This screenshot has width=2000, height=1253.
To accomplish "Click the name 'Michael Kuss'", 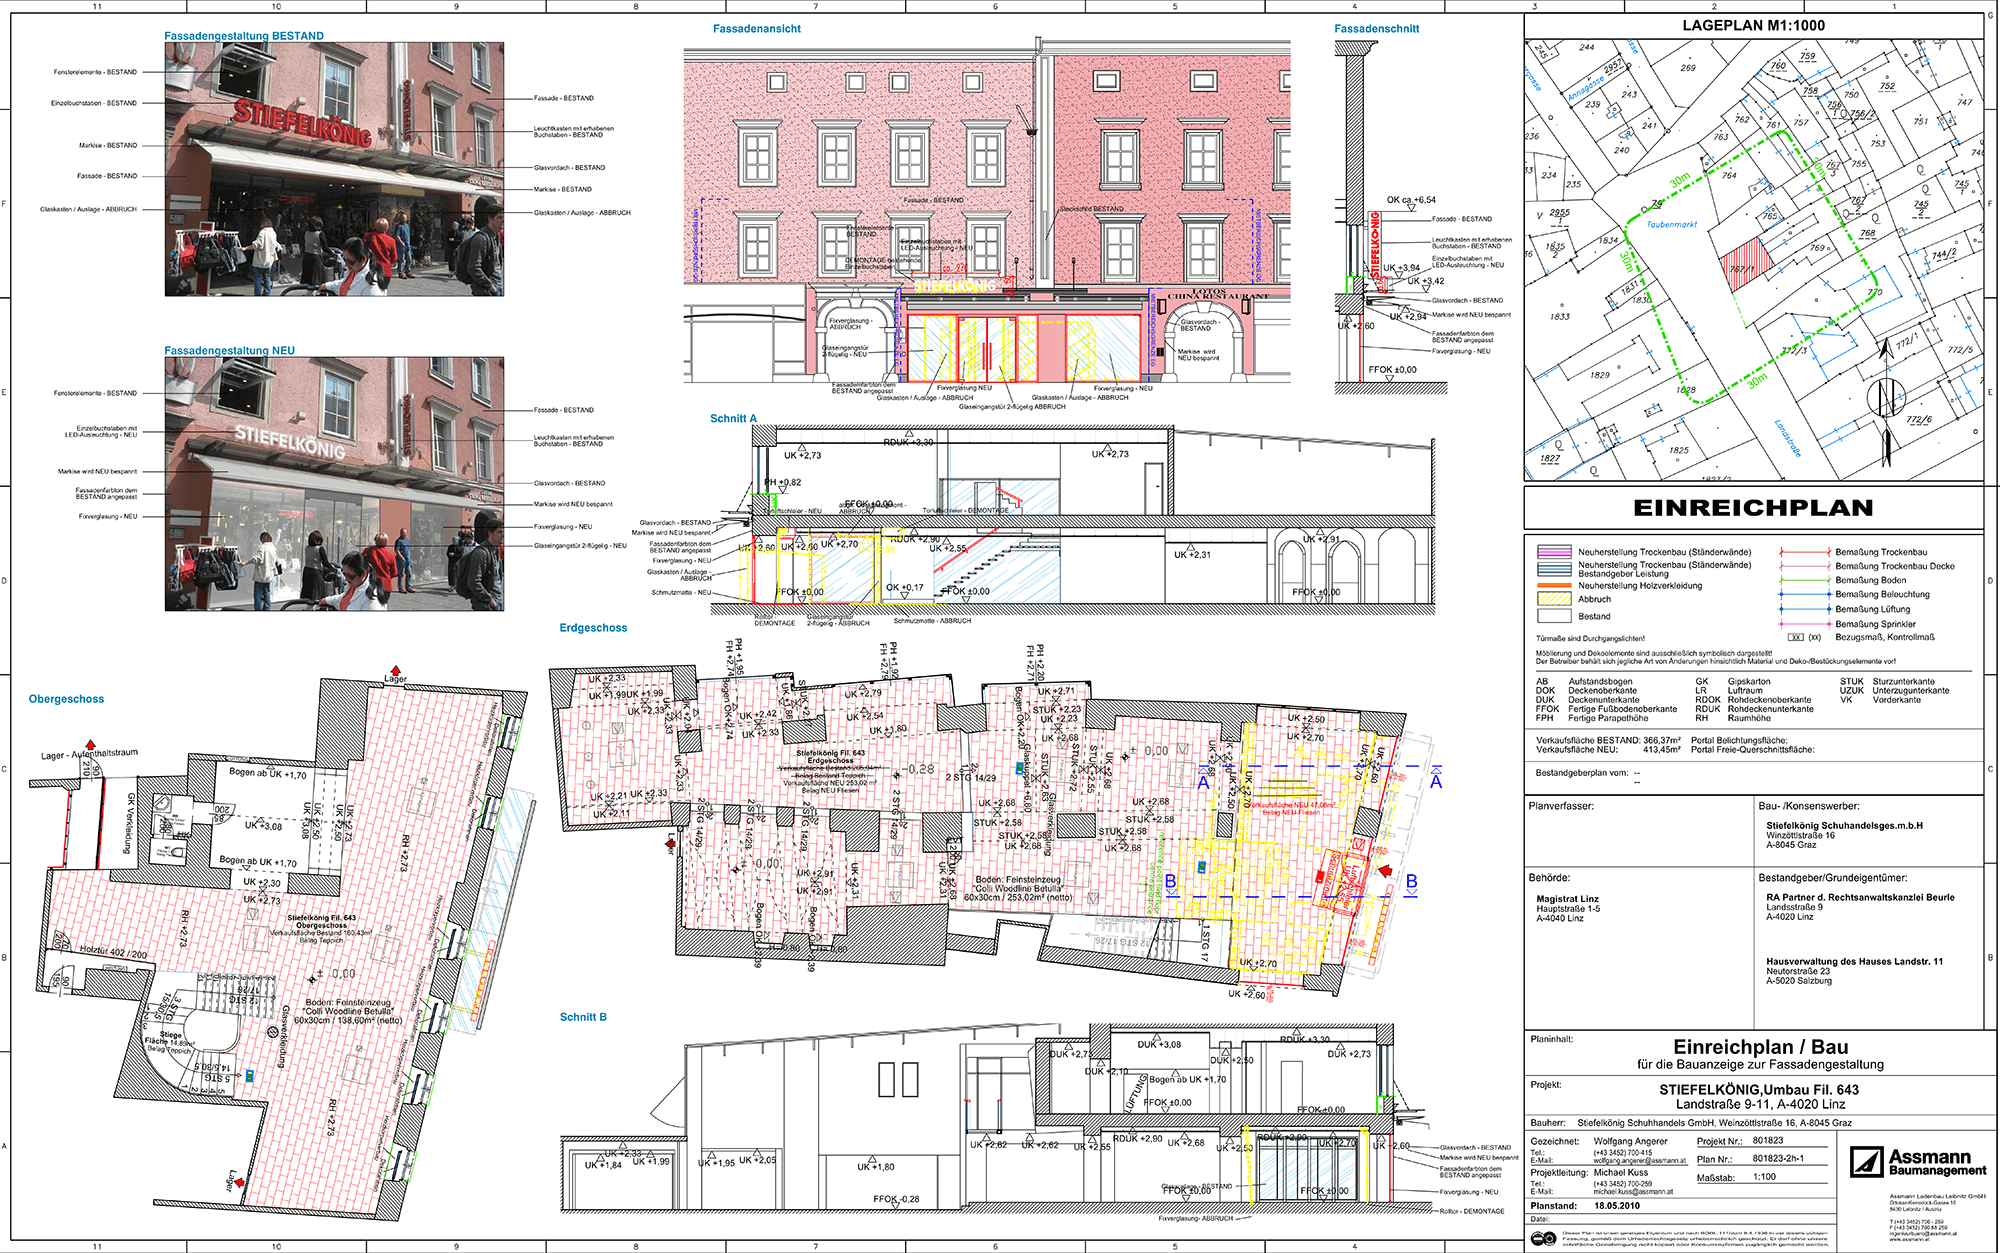I will [1621, 1173].
